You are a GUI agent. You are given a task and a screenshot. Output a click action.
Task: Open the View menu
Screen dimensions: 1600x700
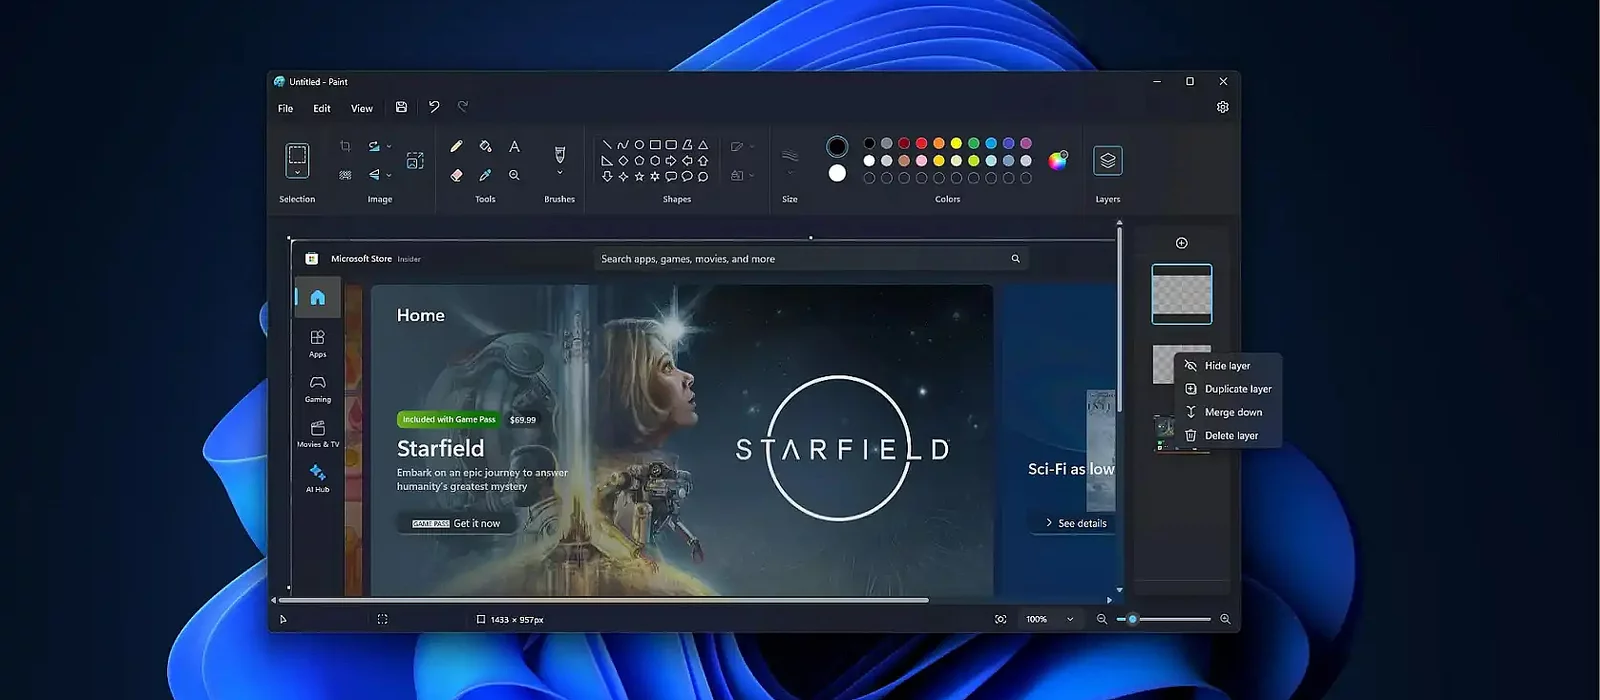click(362, 108)
